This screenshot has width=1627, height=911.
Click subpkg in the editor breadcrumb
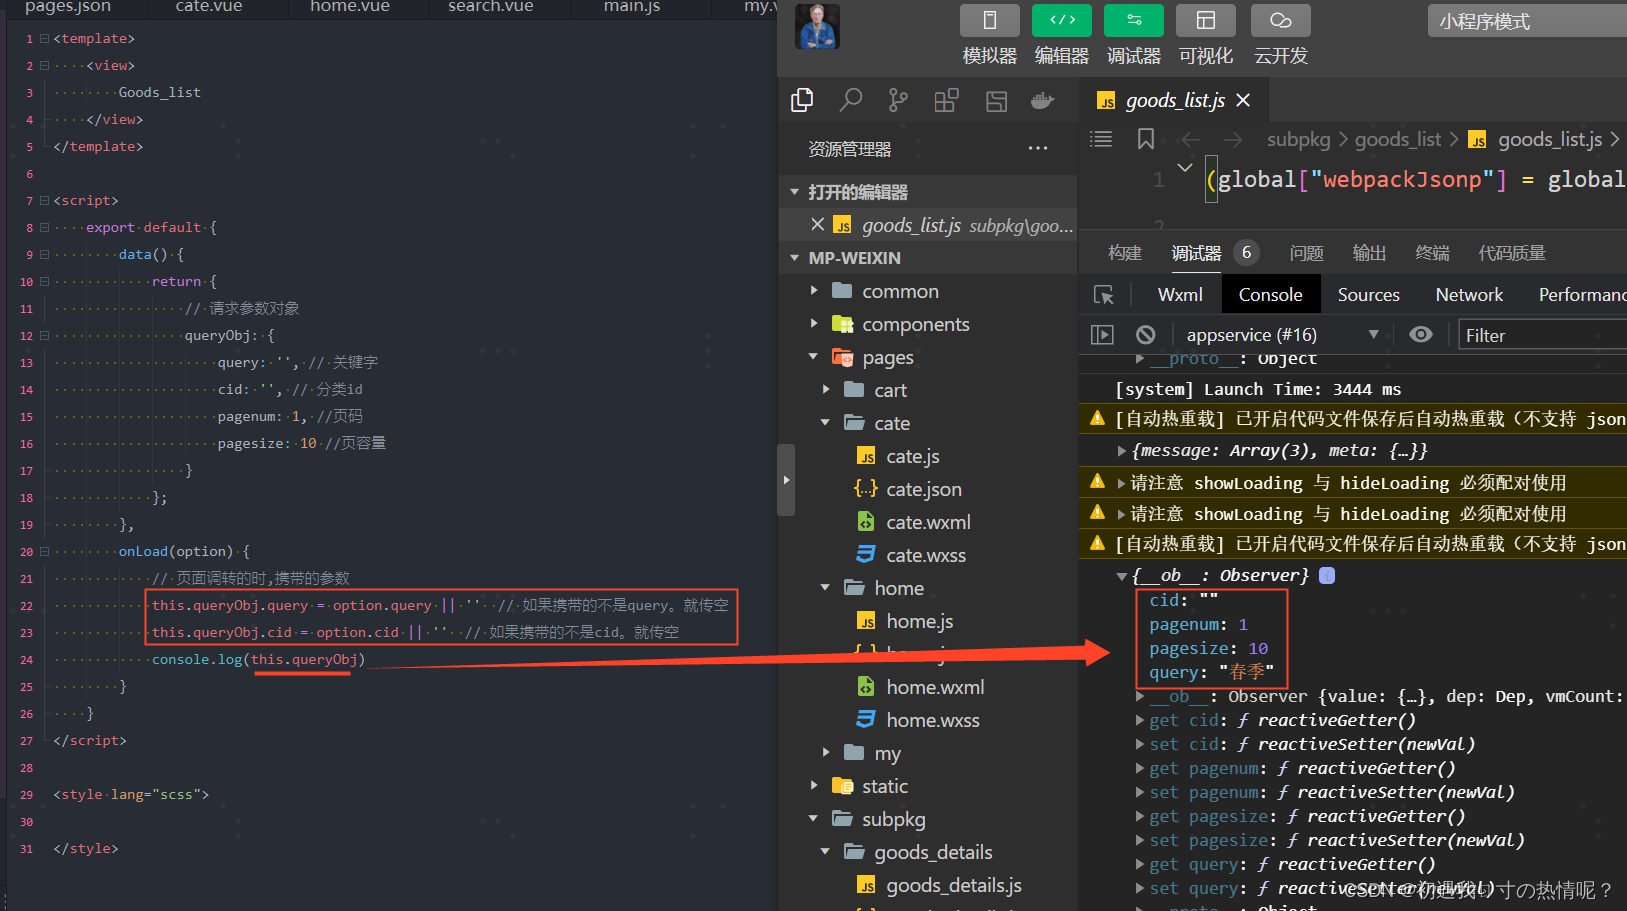[x=1298, y=139]
